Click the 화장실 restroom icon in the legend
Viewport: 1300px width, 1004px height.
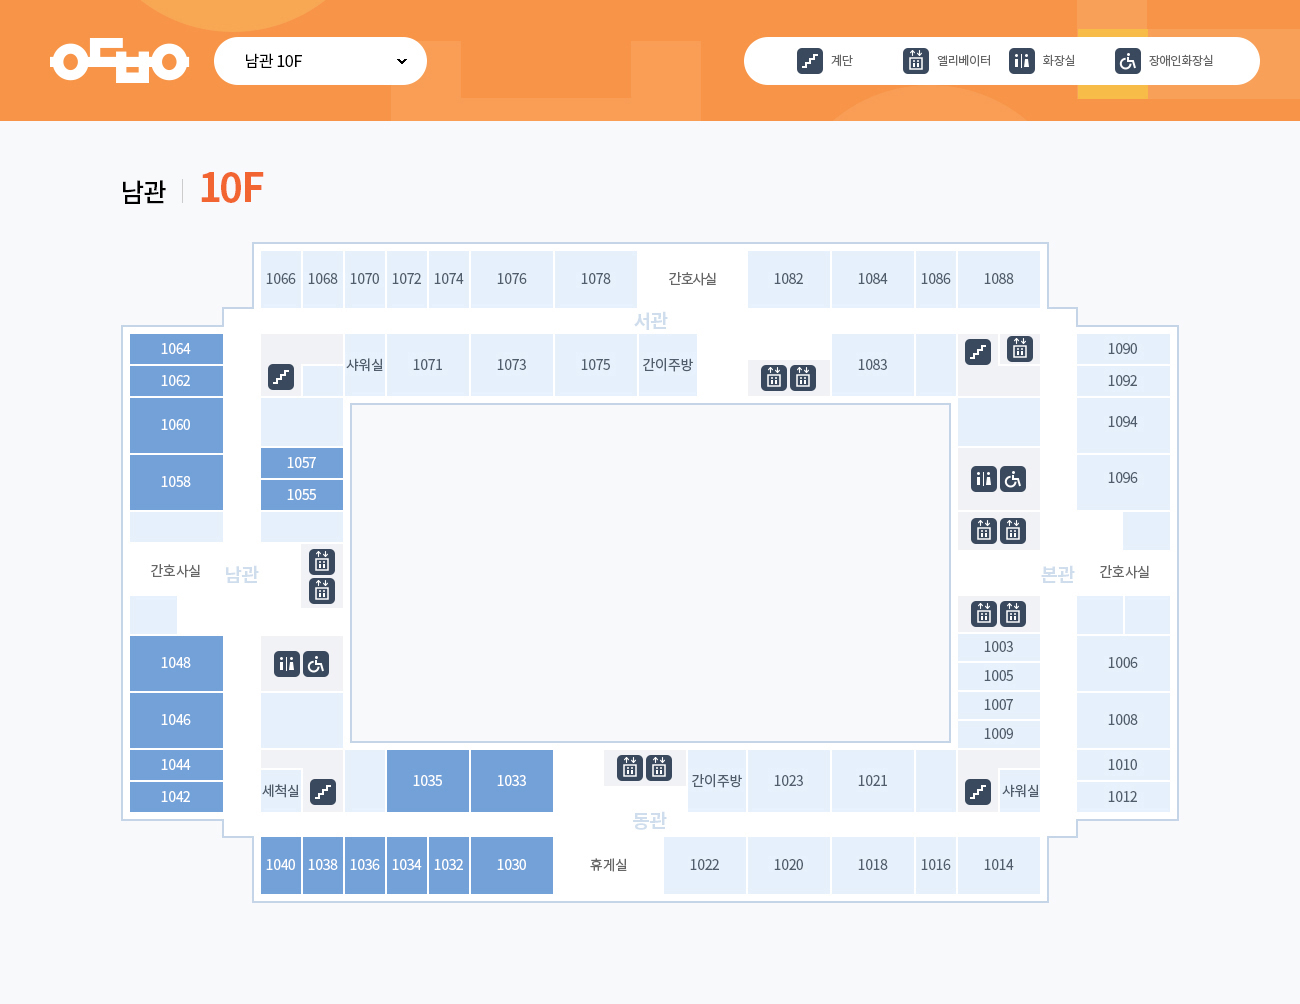tap(1022, 61)
